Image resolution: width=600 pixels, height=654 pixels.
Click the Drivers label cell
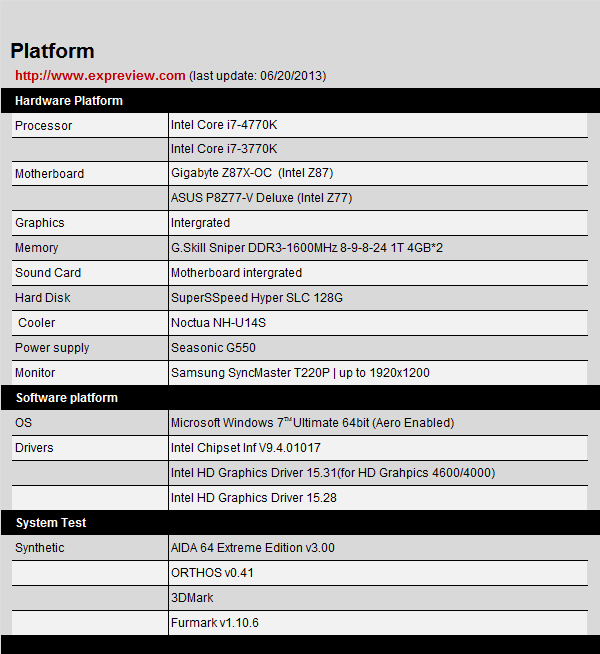click(90, 448)
